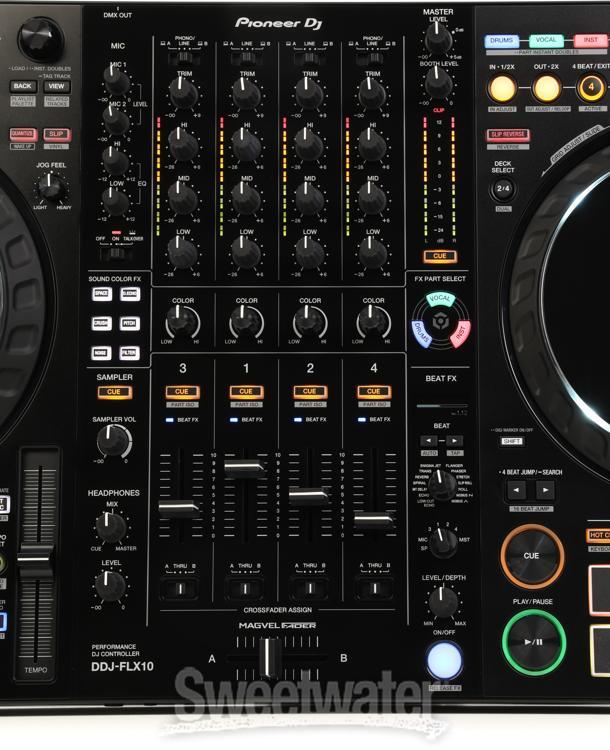Tap the green PLAY/PAUSE button
Image resolution: width=610 pixels, height=750 pixels.
pos(534,642)
